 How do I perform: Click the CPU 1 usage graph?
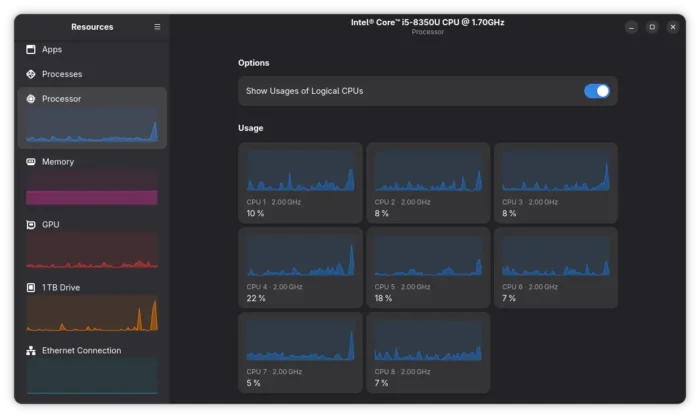pyautogui.click(x=300, y=171)
